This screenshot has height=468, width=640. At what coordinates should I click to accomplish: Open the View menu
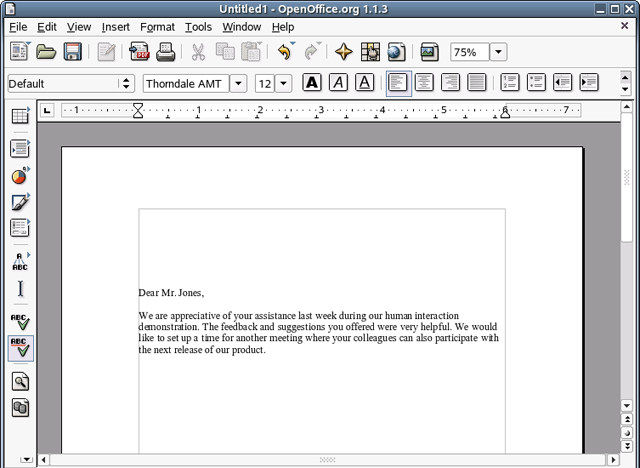point(79,27)
